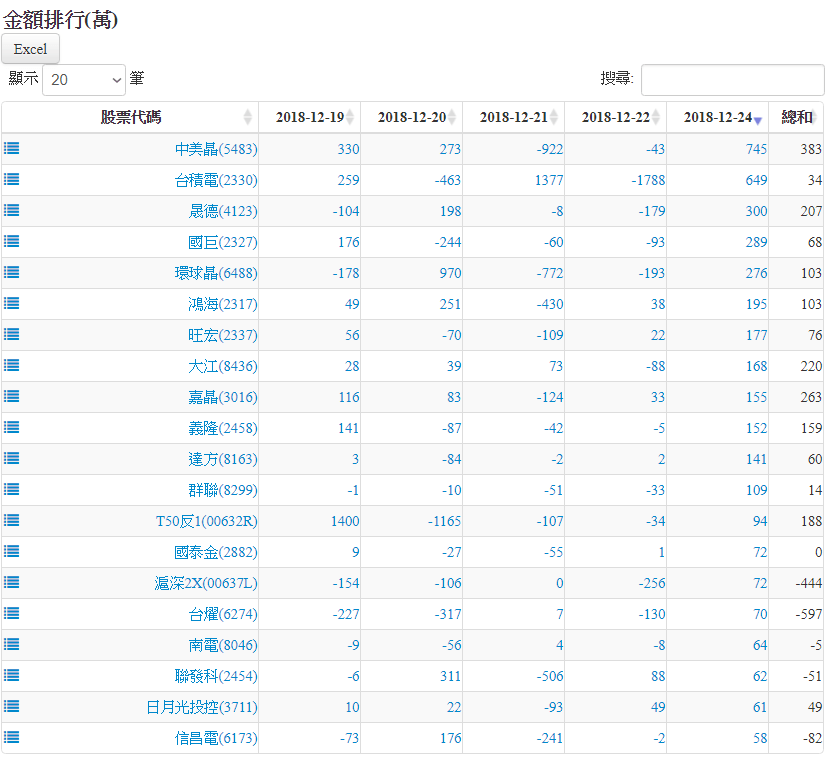Viewport: 829px width, 759px height.
Task: Open the list icon next to 鴻海(2317)
Action: coord(12,303)
